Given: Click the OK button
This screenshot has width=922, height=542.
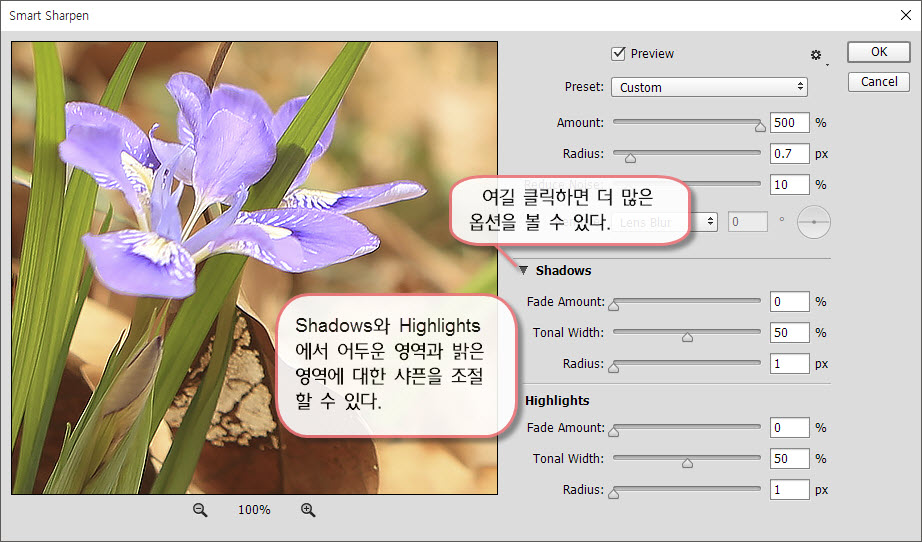Looking at the screenshot, I should point(878,52).
